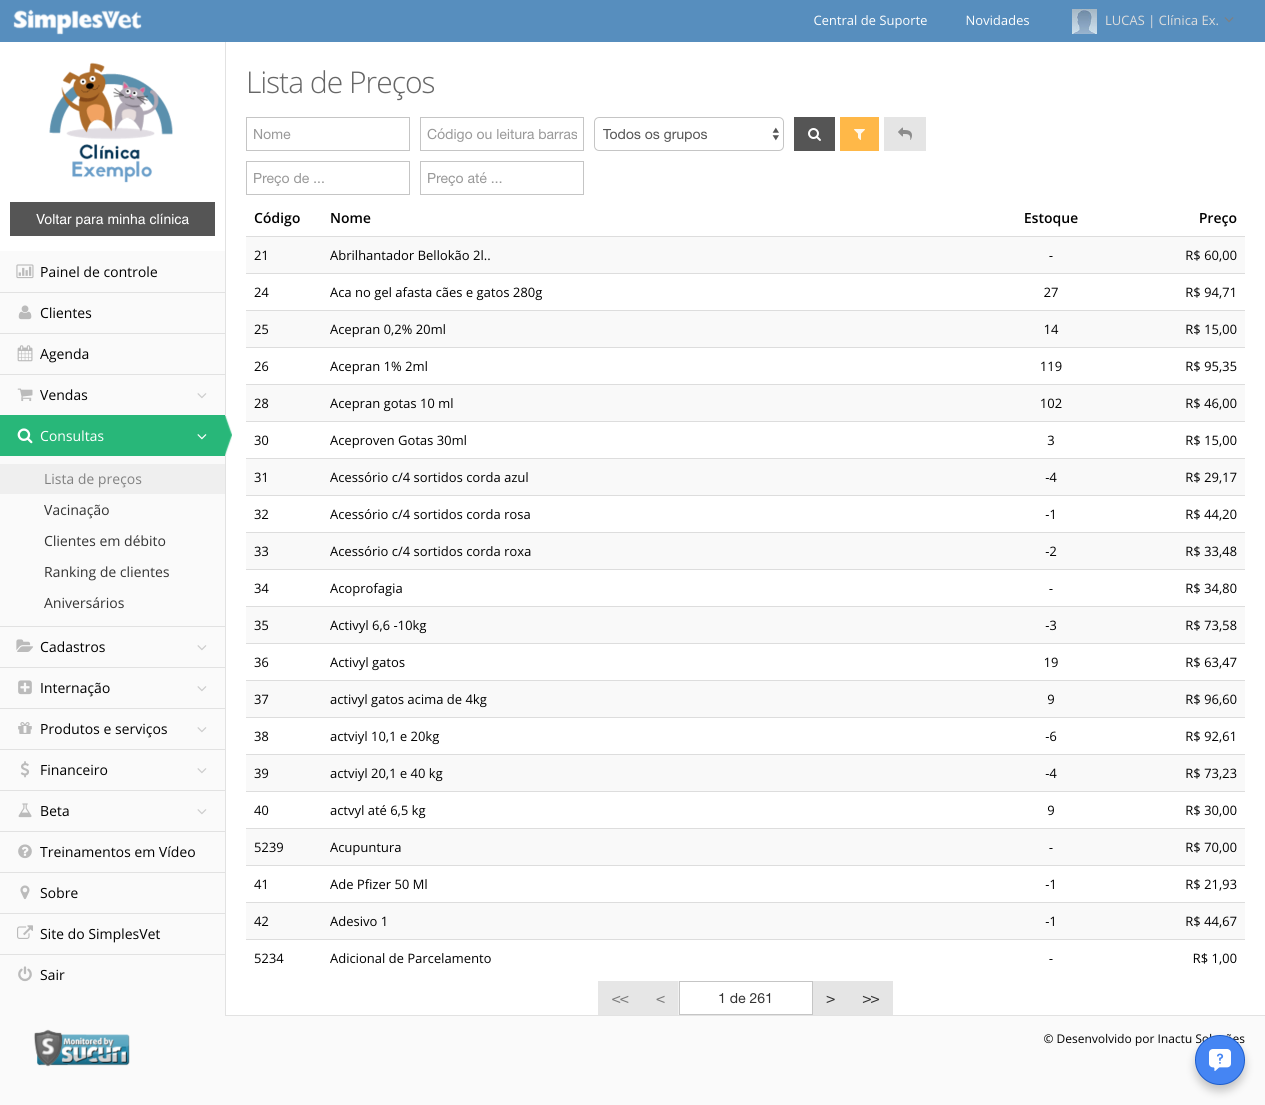
Task: Click the Nome search field
Action: (x=328, y=134)
